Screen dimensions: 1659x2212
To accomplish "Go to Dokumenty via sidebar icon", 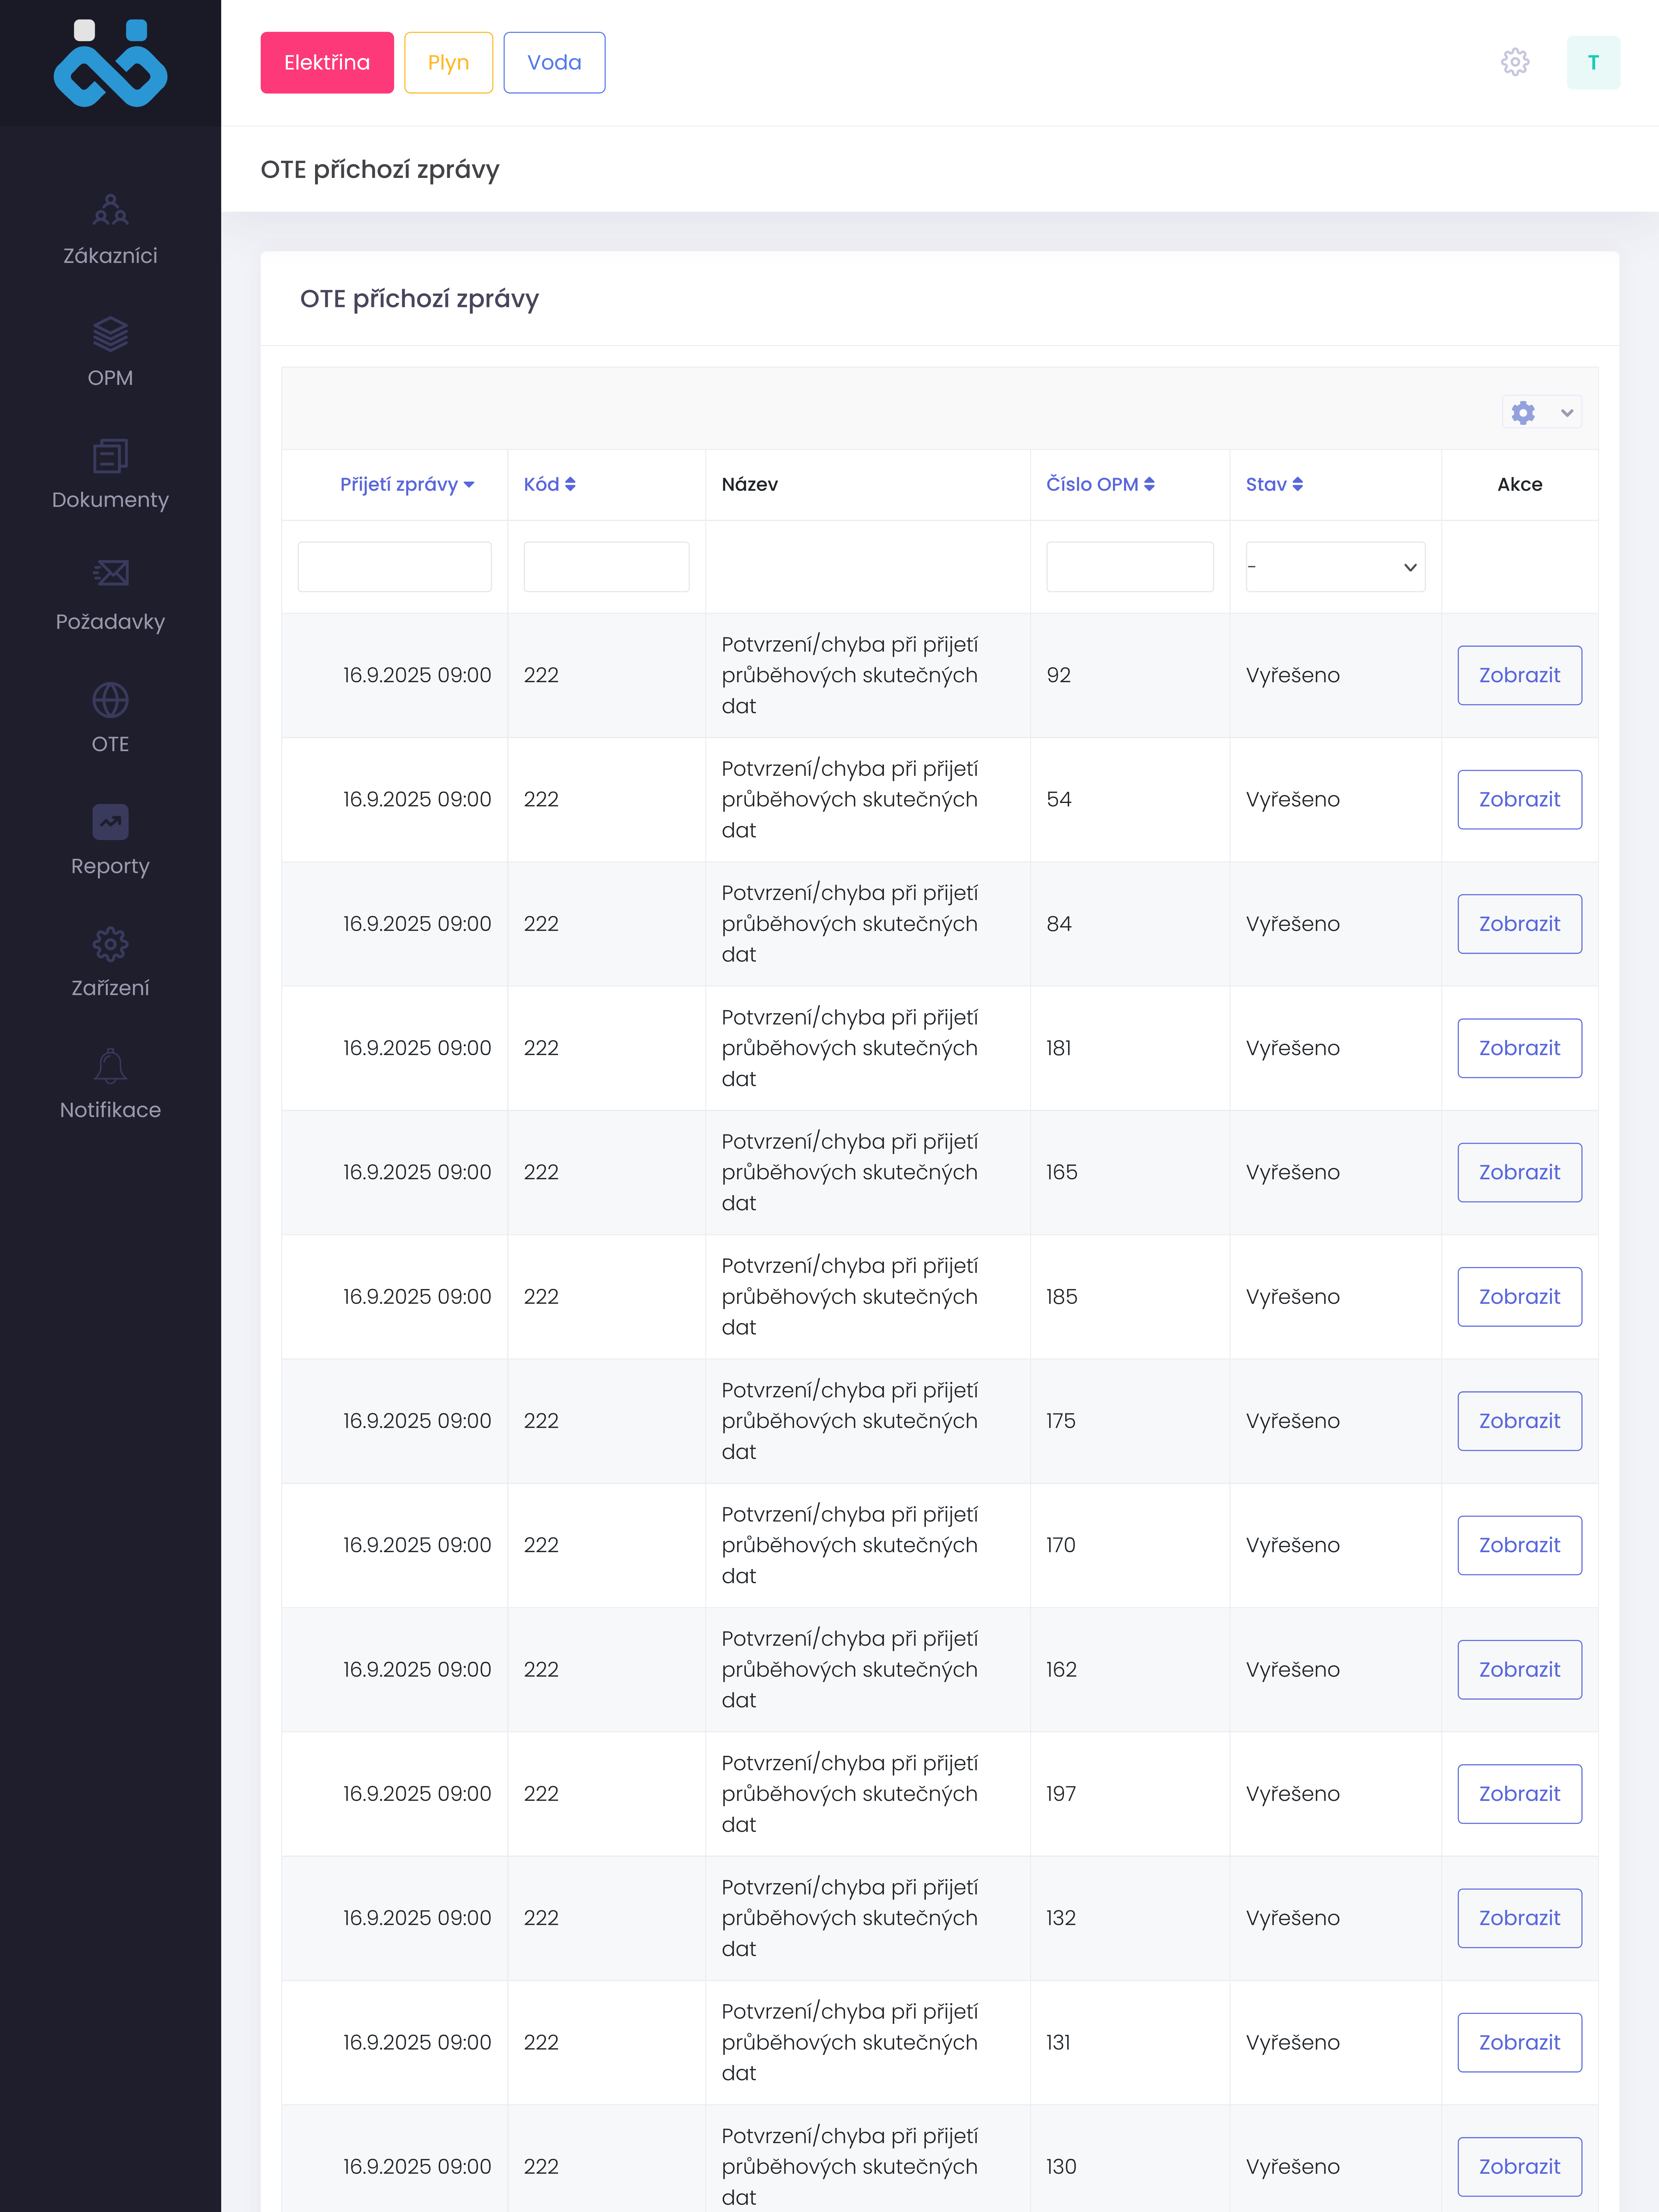I will click(110, 456).
